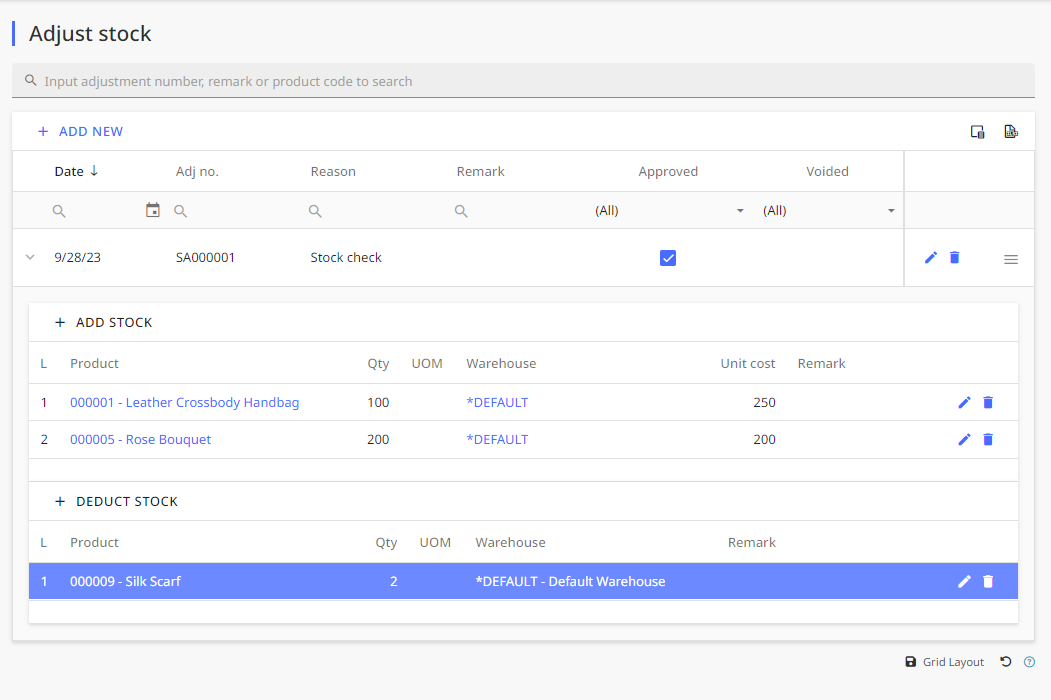Click the Leather Crossbody Handbag quantity 100 cell

[x=378, y=402]
